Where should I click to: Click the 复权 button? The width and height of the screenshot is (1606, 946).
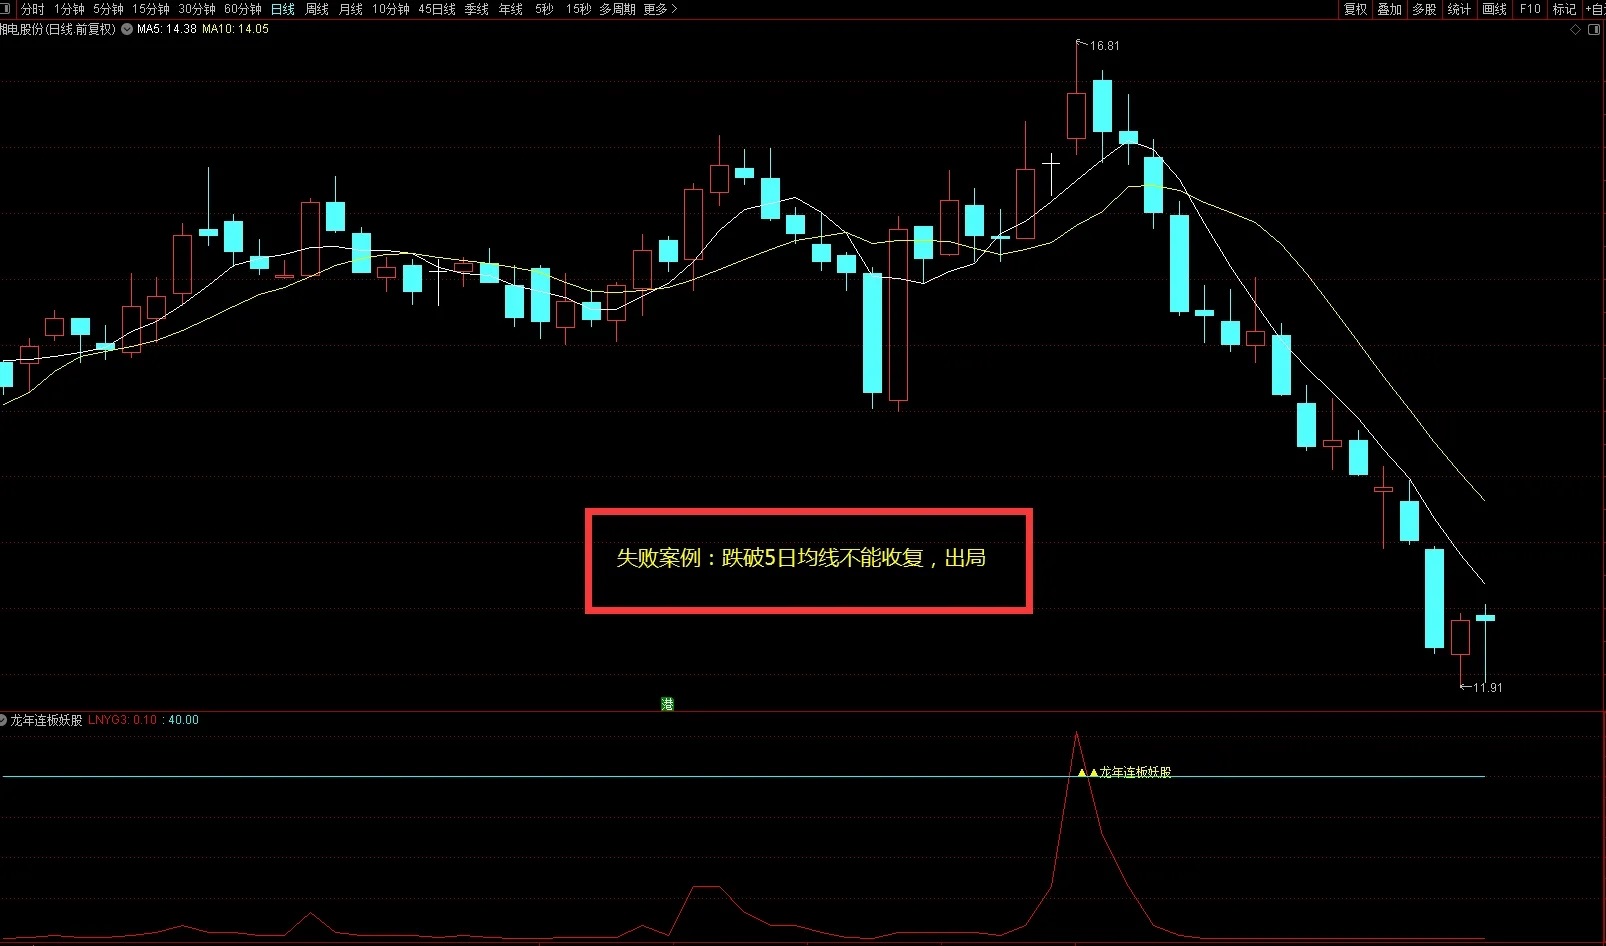pos(1355,9)
